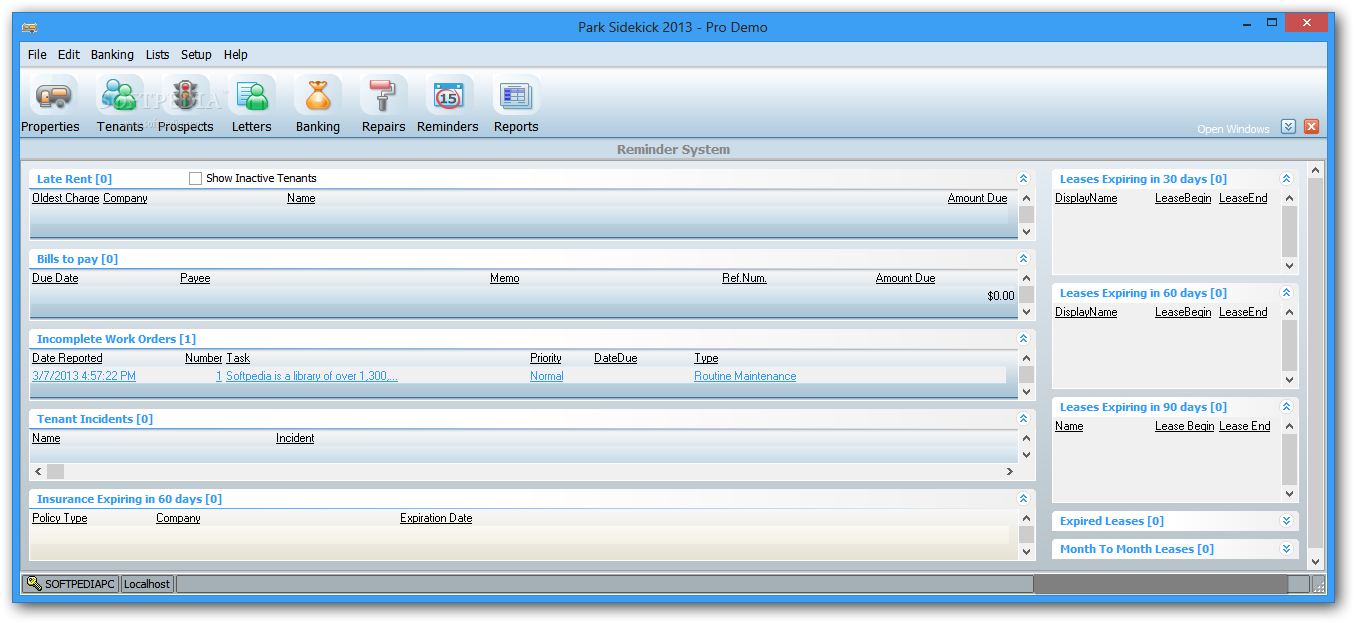Sort Late Rent by Amount Due column

pyautogui.click(x=977, y=198)
